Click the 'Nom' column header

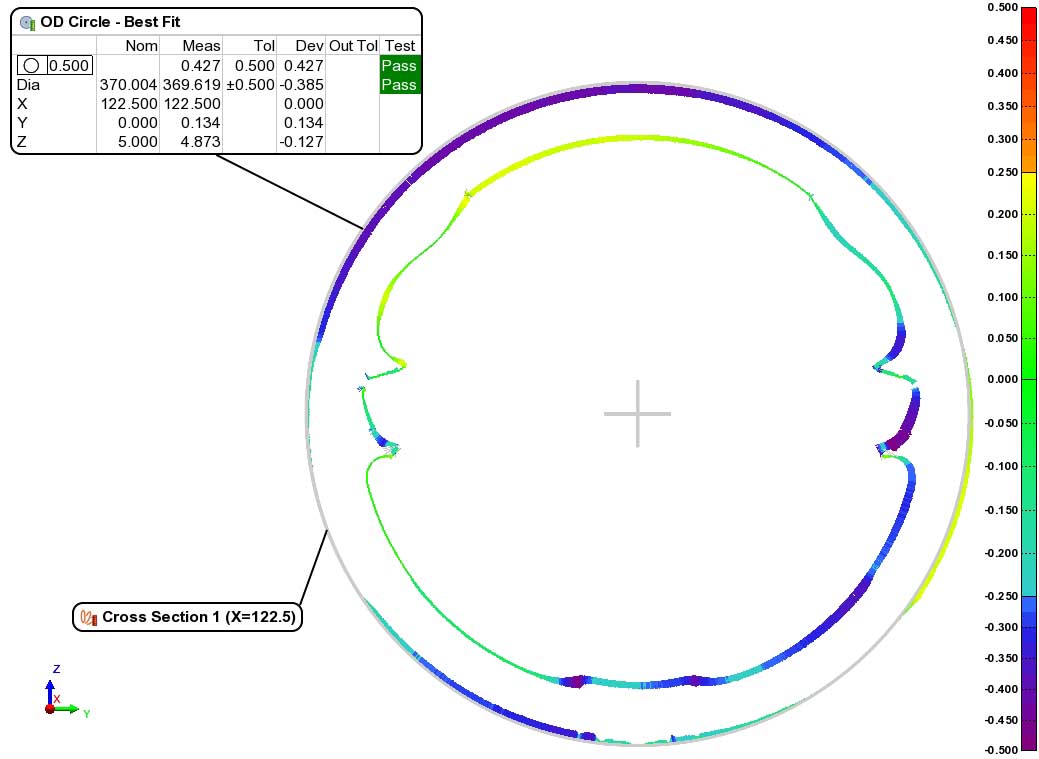142,46
